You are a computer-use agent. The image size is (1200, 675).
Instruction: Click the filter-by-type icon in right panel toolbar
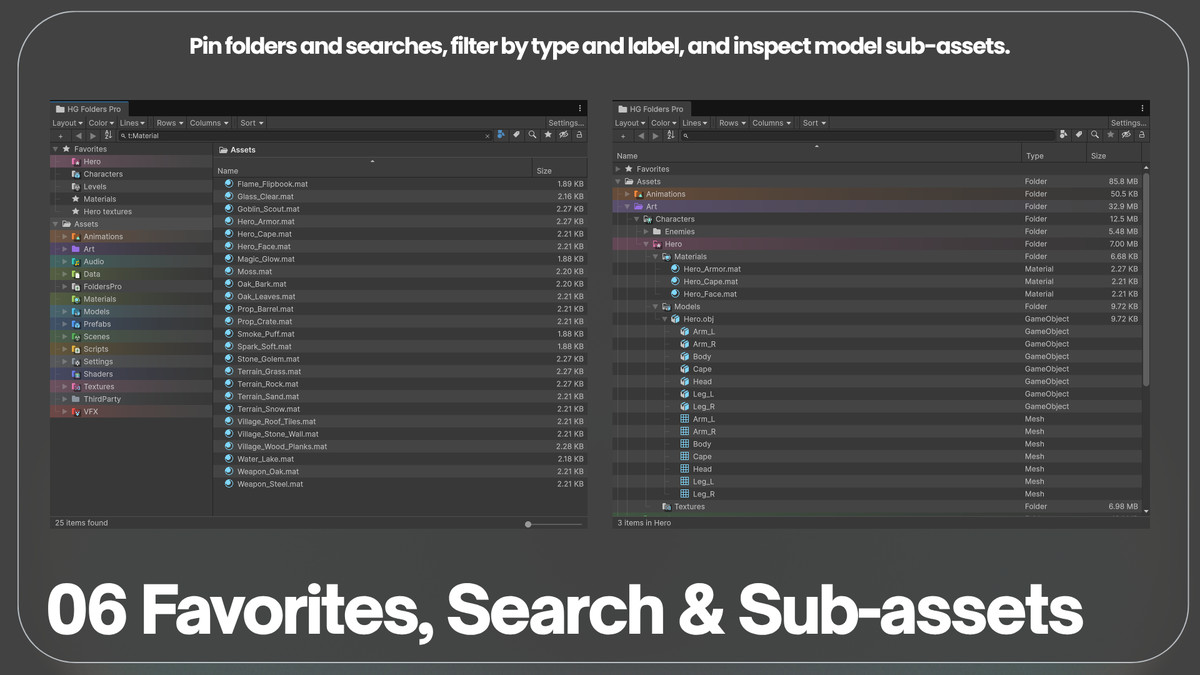[x=1063, y=134]
